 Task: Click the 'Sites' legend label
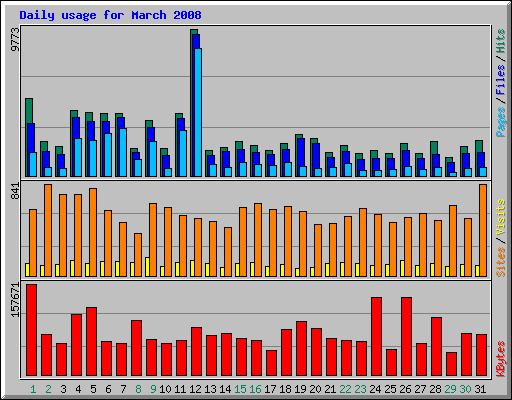(500, 262)
